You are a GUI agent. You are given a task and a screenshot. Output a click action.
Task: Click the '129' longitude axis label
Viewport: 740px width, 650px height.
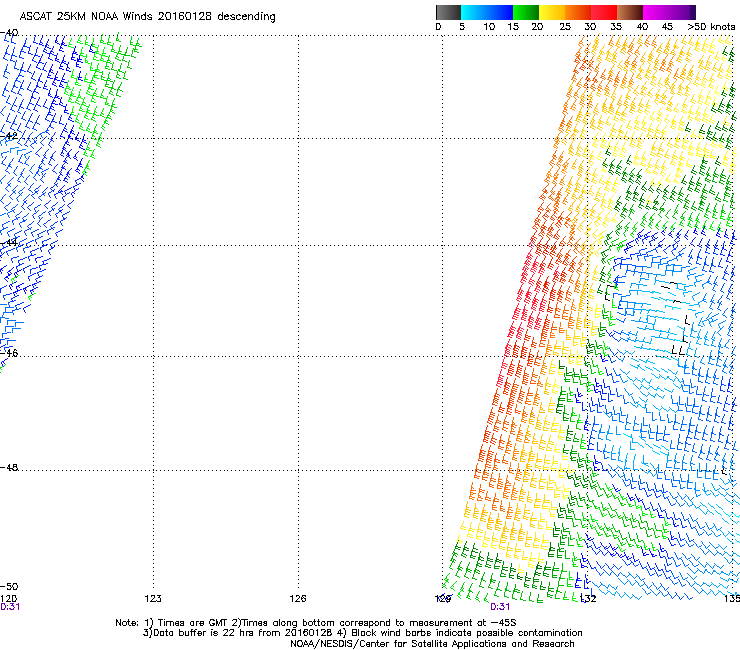click(443, 599)
